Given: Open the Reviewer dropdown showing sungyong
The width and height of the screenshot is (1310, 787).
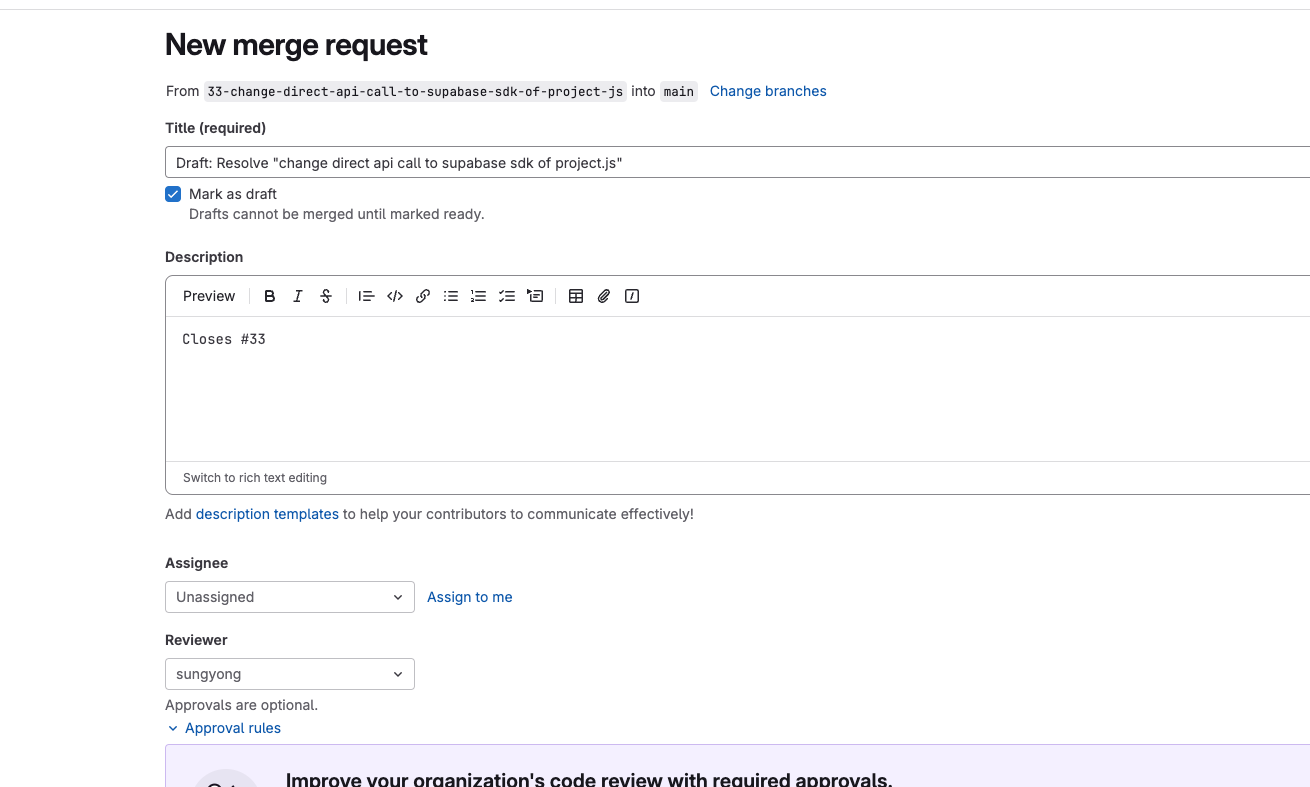Looking at the screenshot, I should [289, 674].
